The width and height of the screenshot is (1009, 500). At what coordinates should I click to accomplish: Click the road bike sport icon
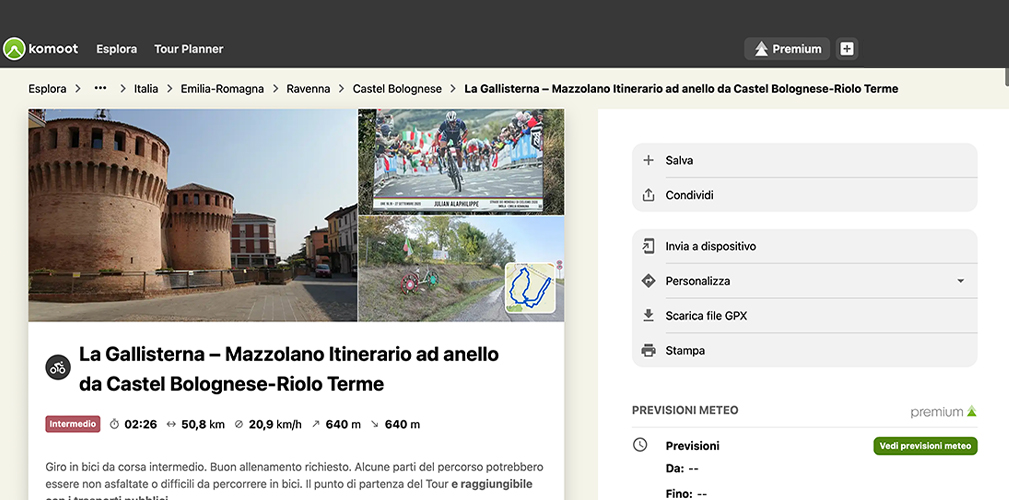coord(58,367)
